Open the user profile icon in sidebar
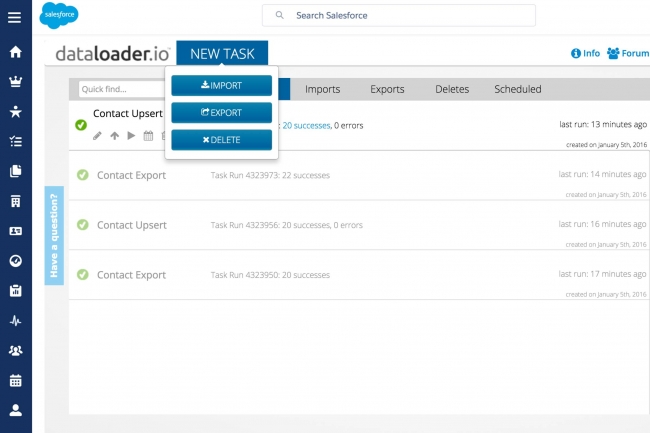 pyautogui.click(x=15, y=410)
